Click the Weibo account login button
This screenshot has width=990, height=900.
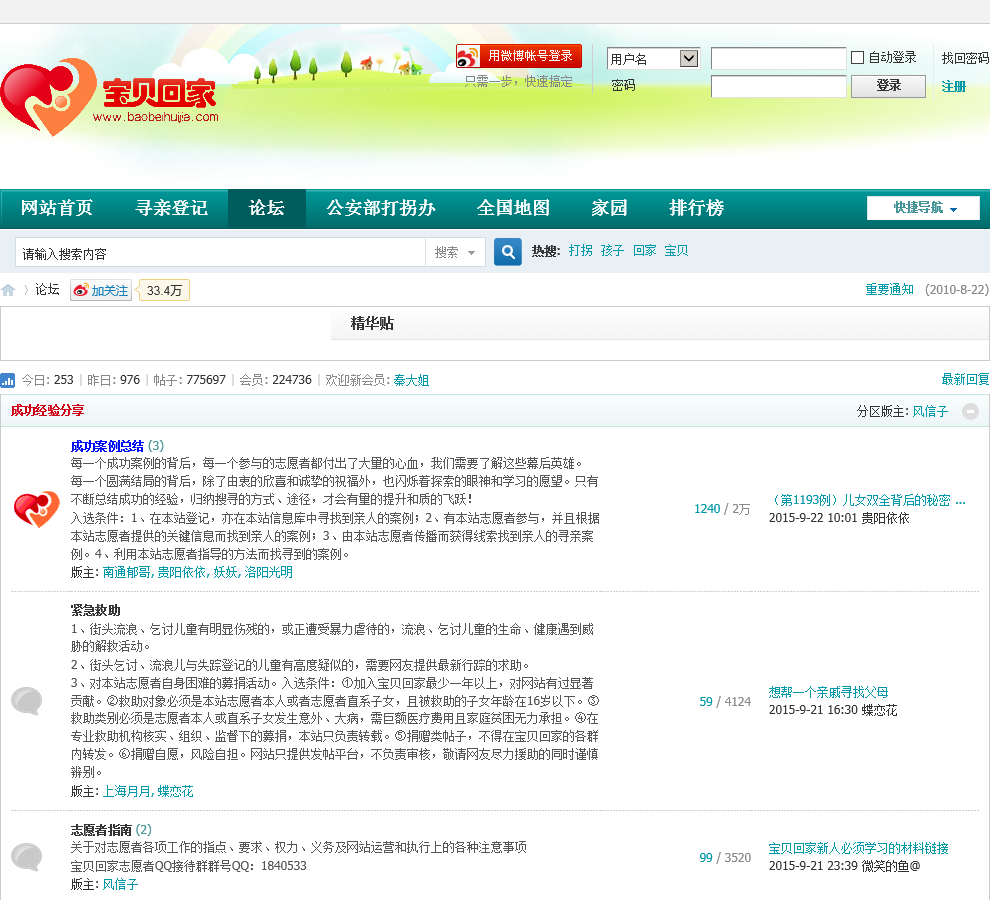coord(518,56)
